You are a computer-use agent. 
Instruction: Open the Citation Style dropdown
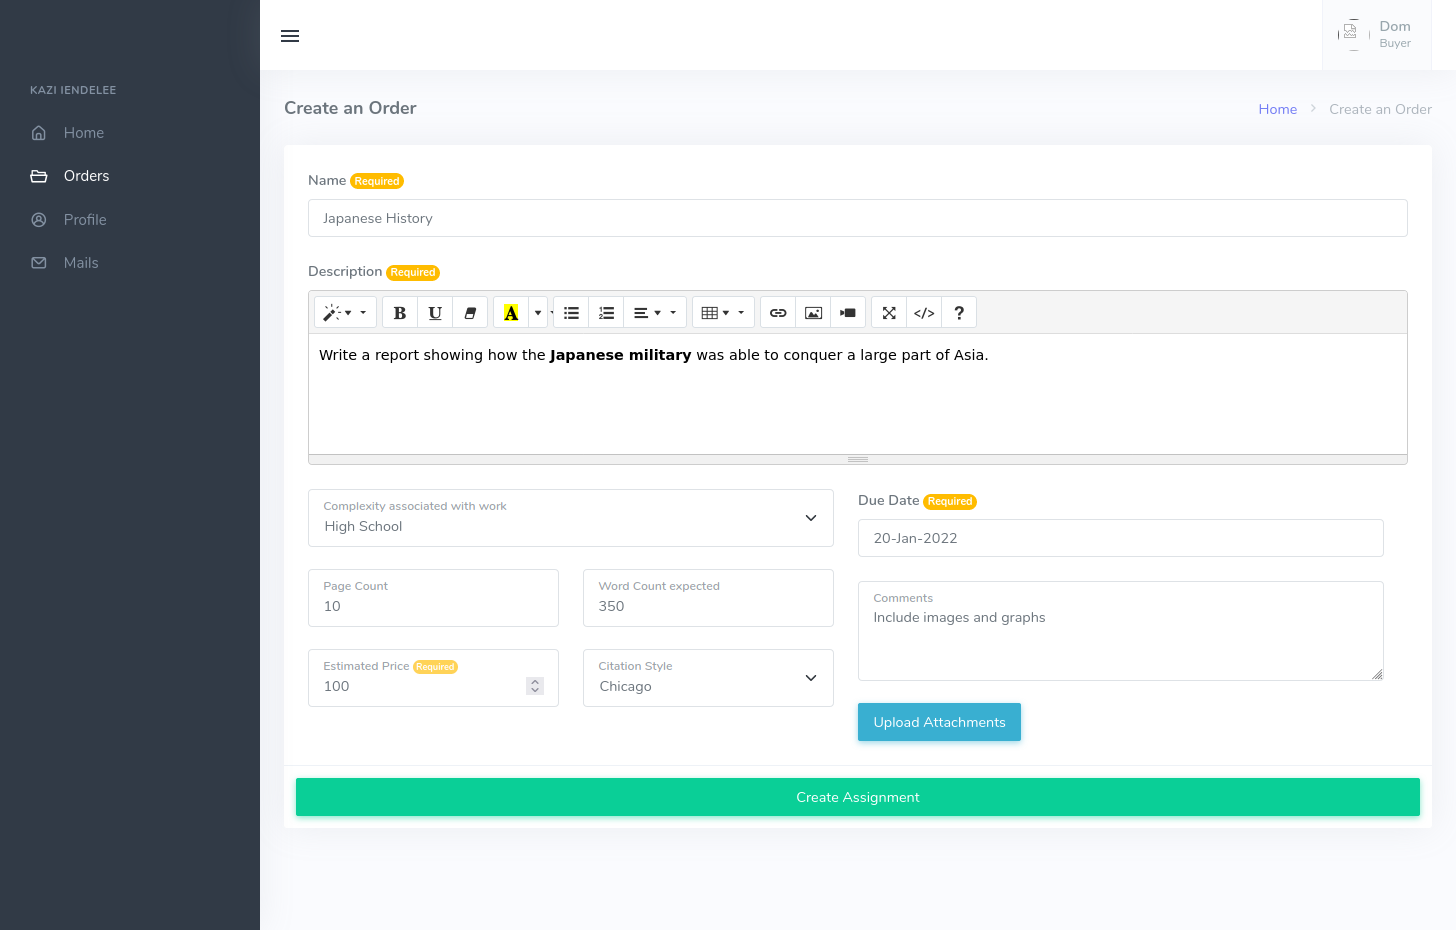click(708, 678)
